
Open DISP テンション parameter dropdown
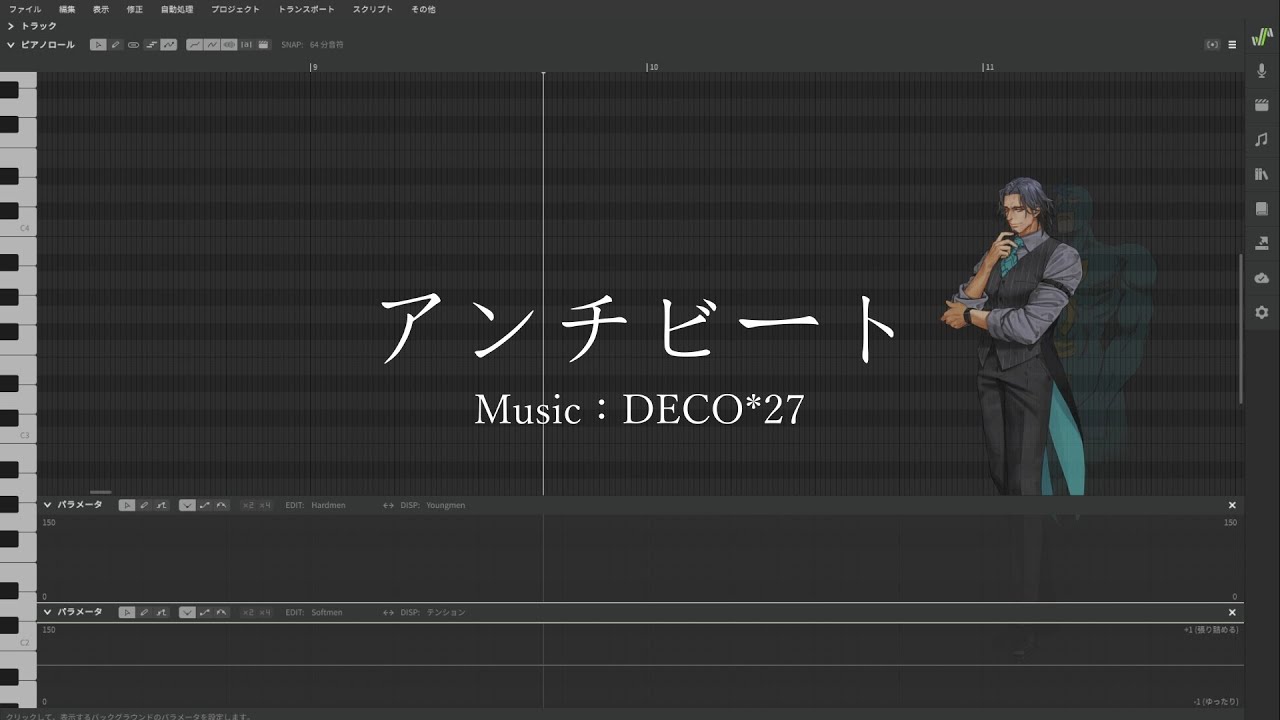point(446,612)
